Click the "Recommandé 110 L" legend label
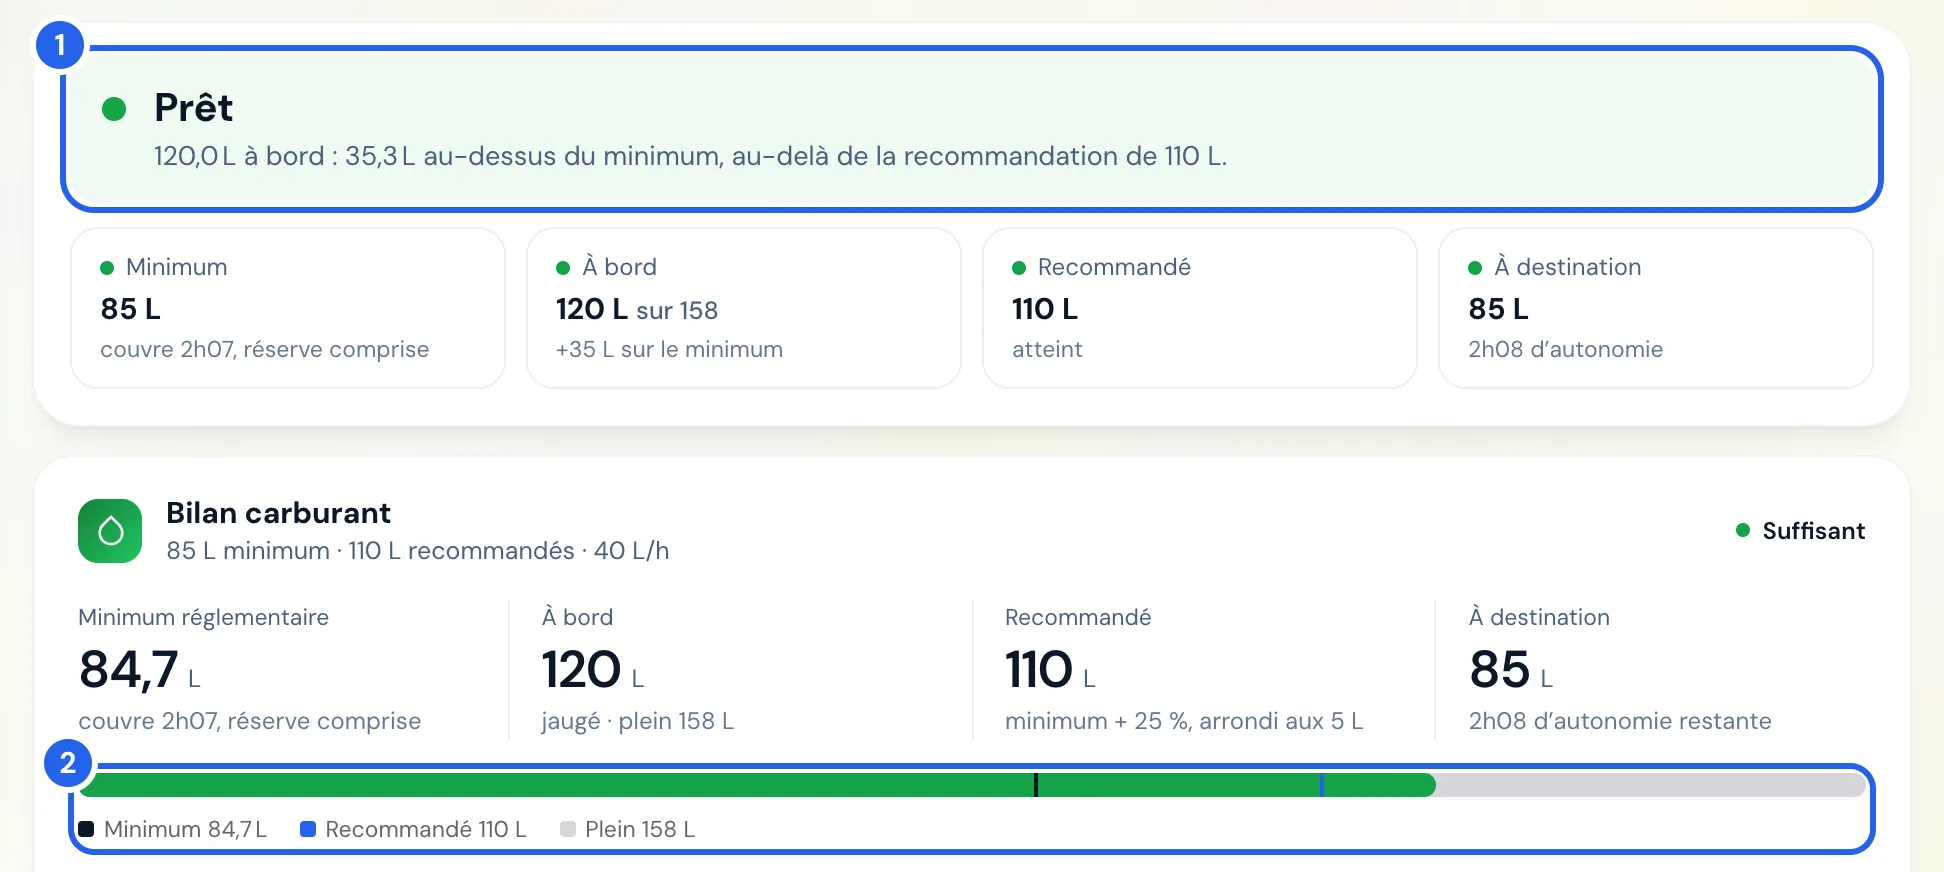 (x=426, y=829)
